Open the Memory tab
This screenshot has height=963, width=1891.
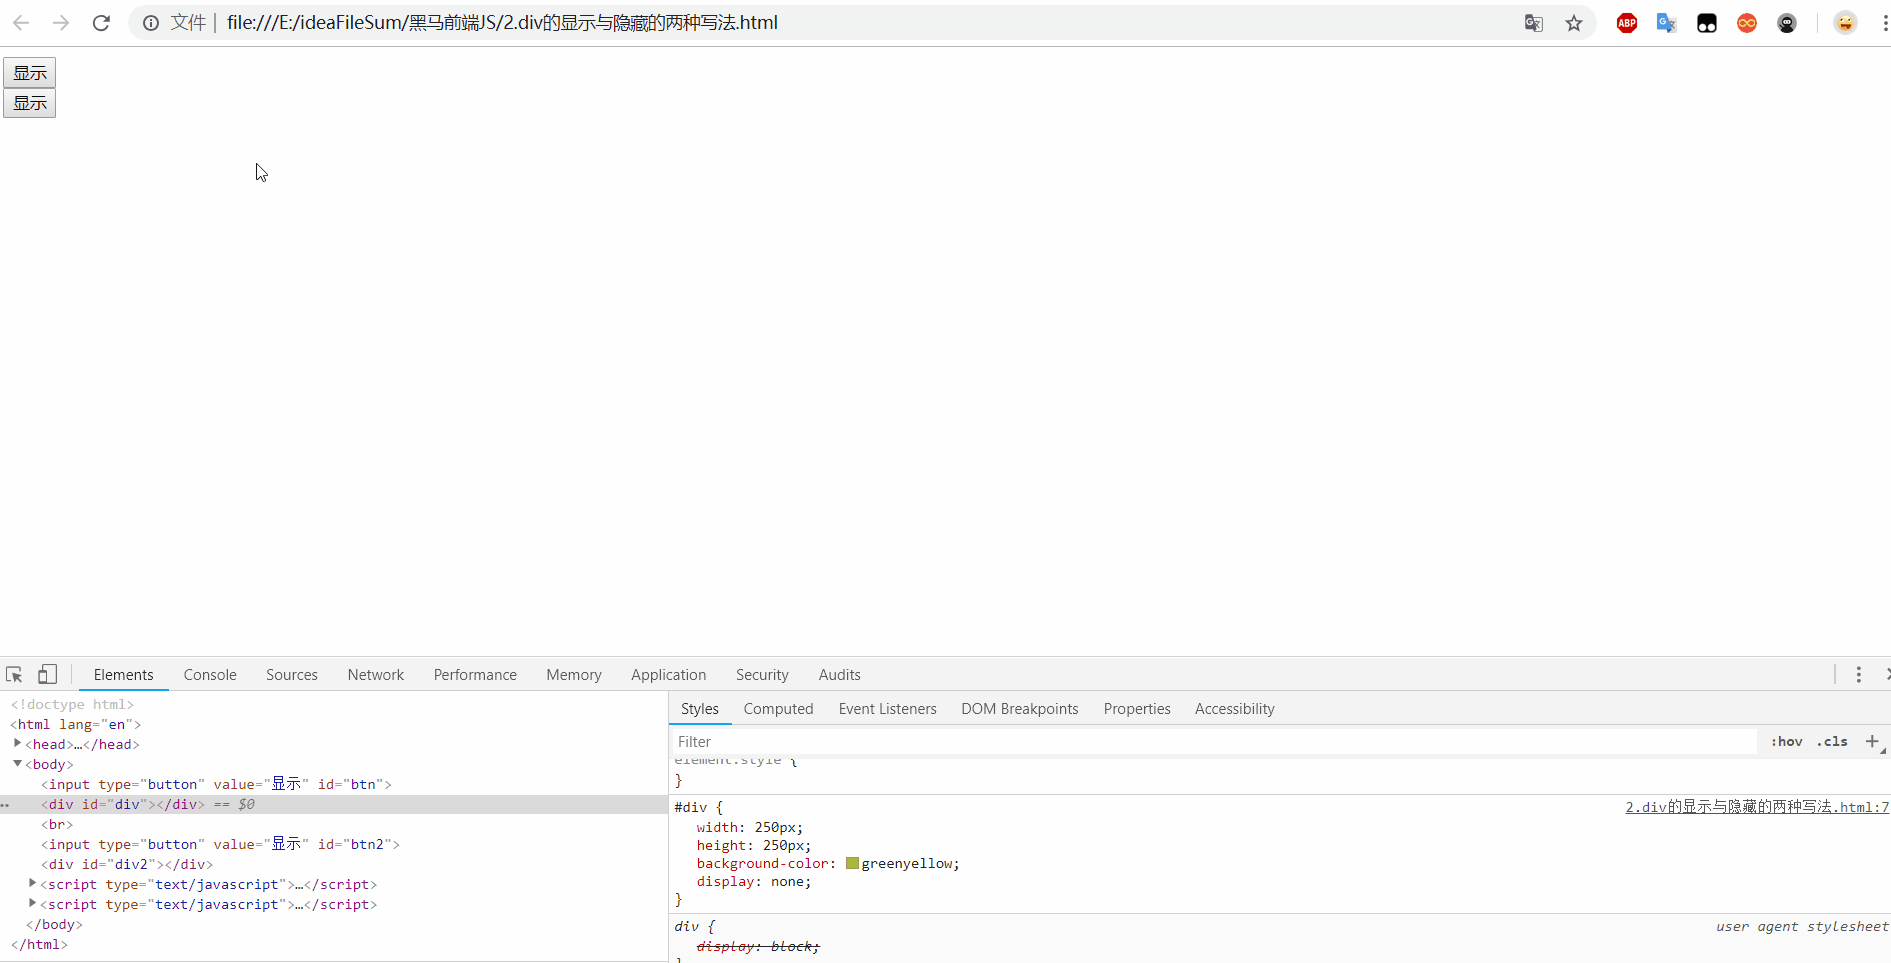pyautogui.click(x=574, y=675)
